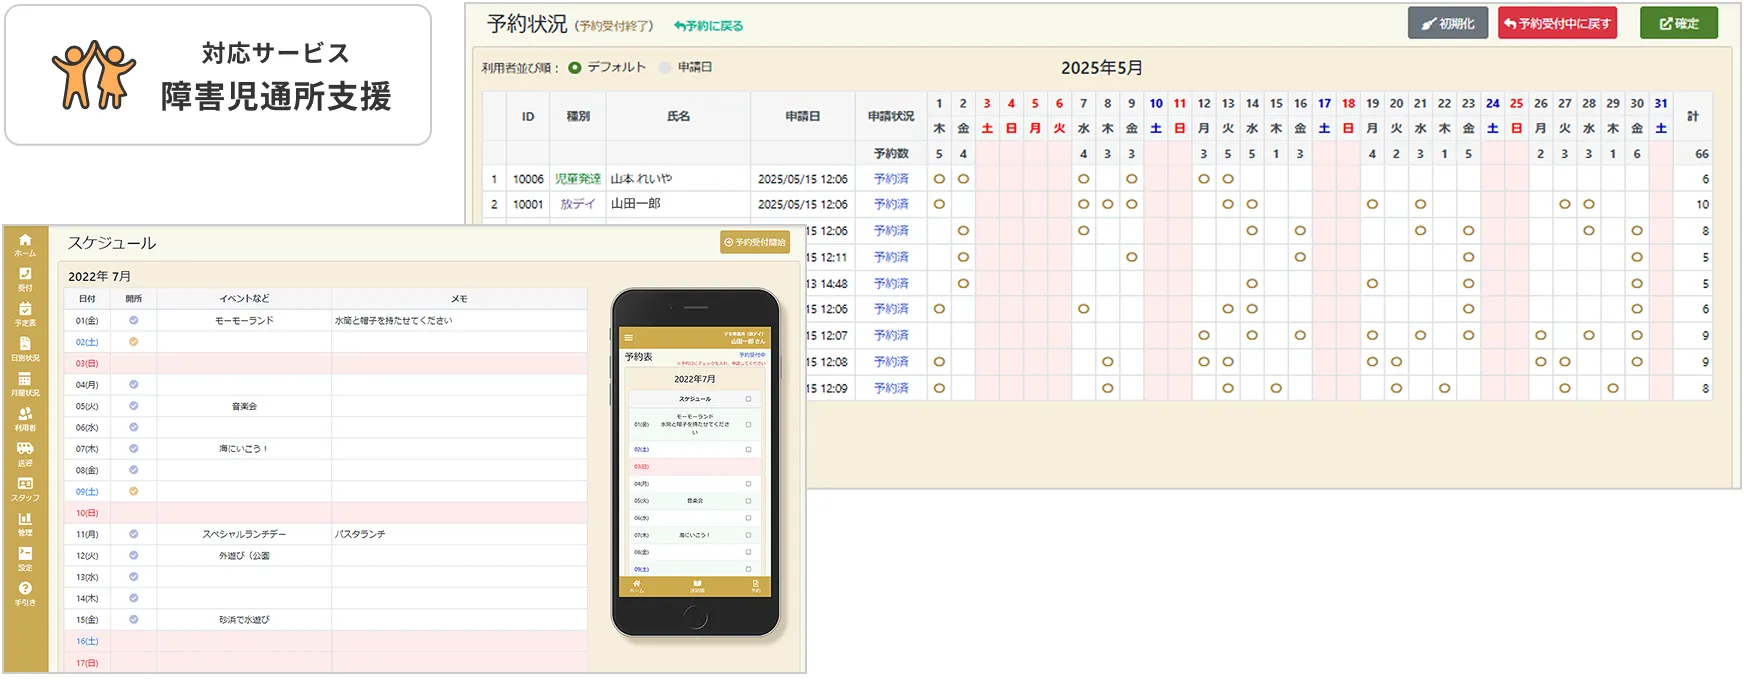Click the 申請状況 column header
Screen dimensions: 1744x680
pos(891,117)
